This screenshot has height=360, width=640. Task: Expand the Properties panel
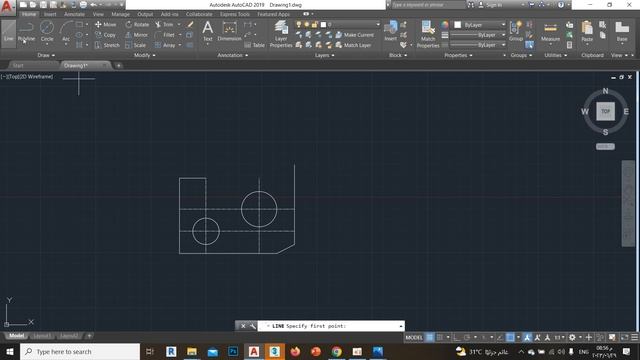click(x=458, y=55)
